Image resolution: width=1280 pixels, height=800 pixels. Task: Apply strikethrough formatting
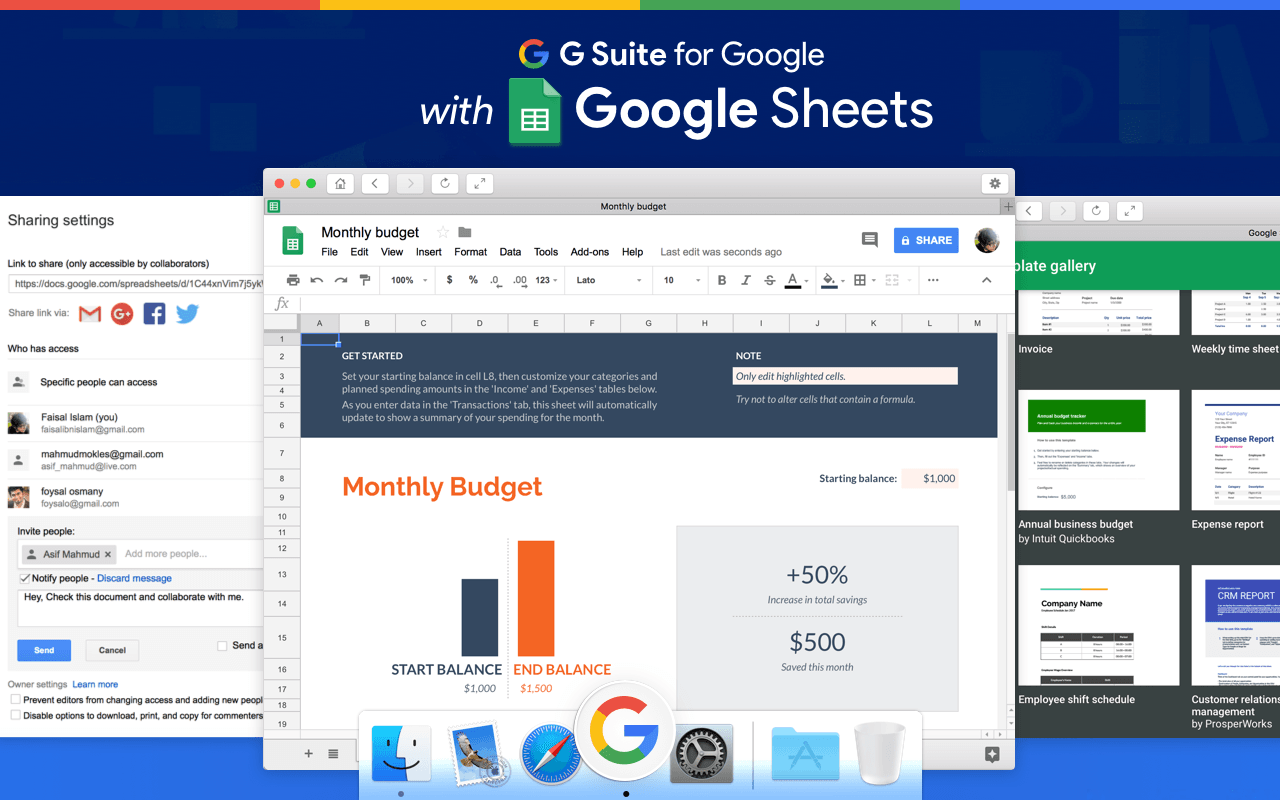[x=769, y=280]
